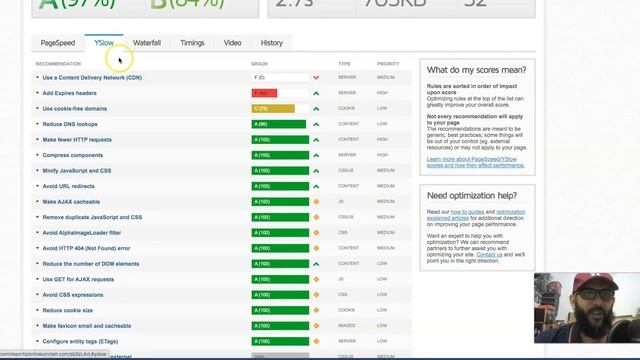This screenshot has width=640, height=360.
Task: Open 'Reduce the number of DOM elements' recommendation
Action: click(91, 264)
